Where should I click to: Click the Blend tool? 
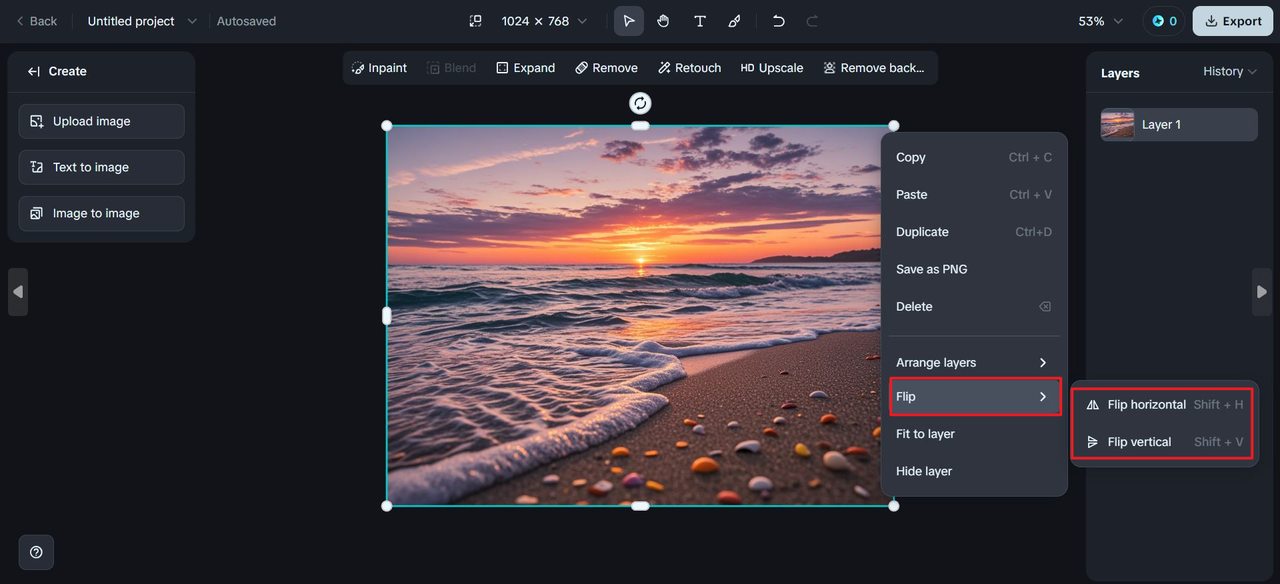(x=451, y=68)
